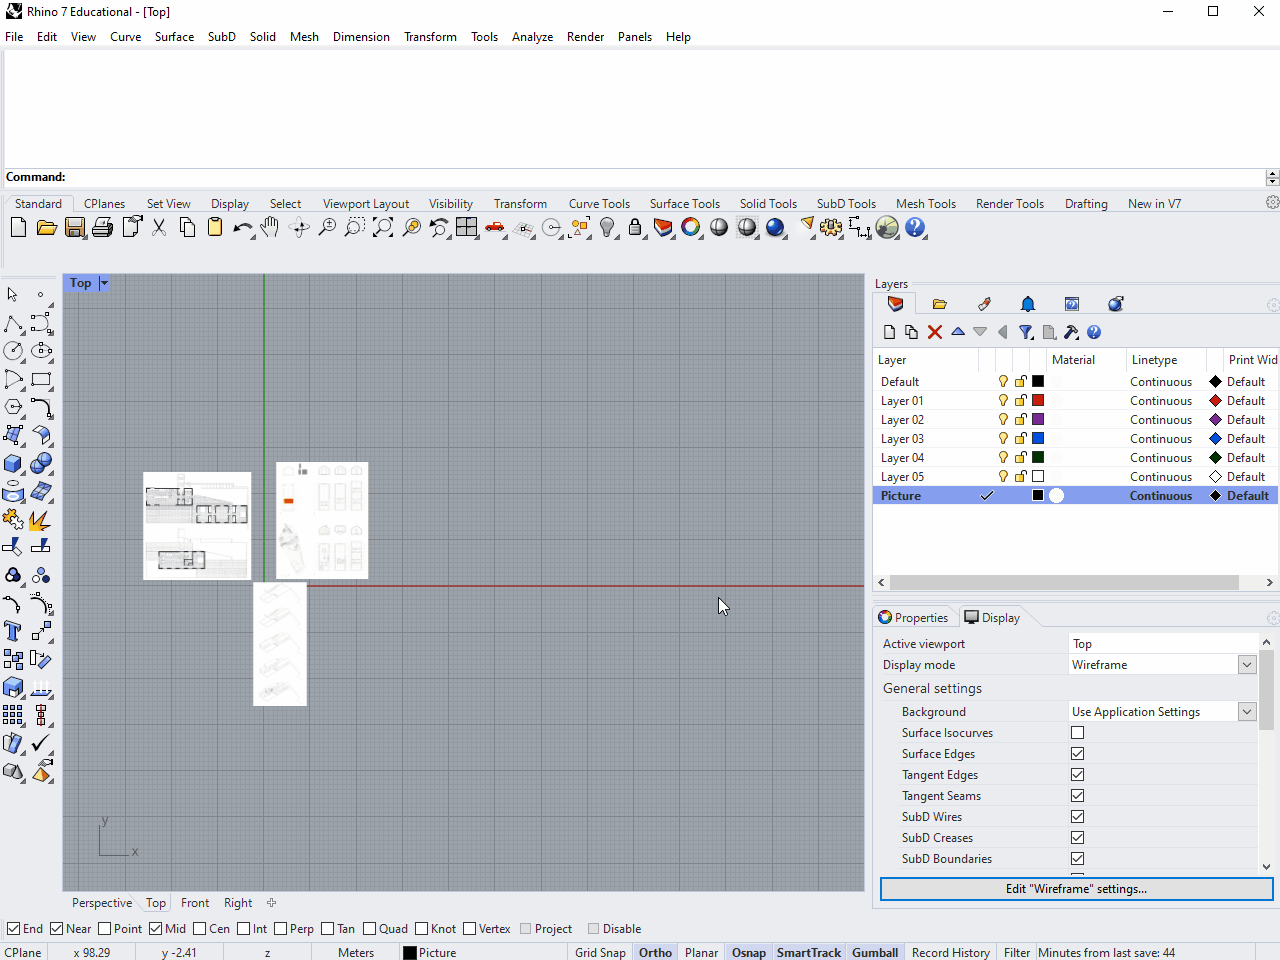Open the Display mode Wireframe dropdown
Viewport: 1280px width, 960px height.
coord(1246,665)
